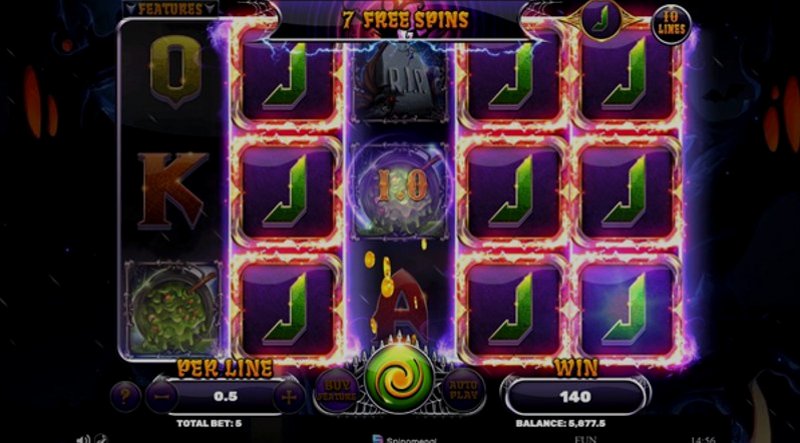Expand the Features dropdown panel

pos(170,9)
